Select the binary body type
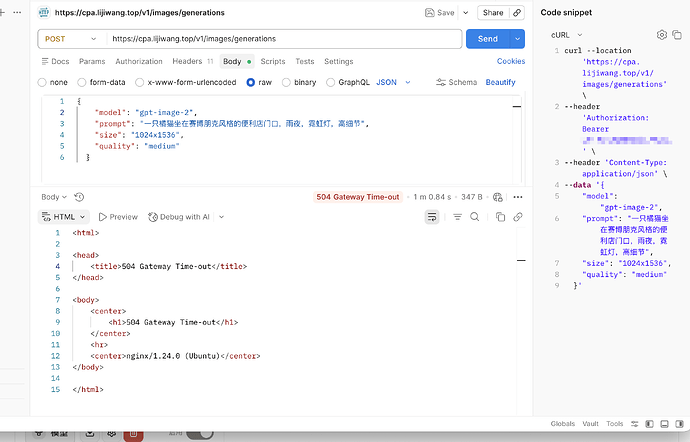This screenshot has height=442, width=690. click(286, 82)
